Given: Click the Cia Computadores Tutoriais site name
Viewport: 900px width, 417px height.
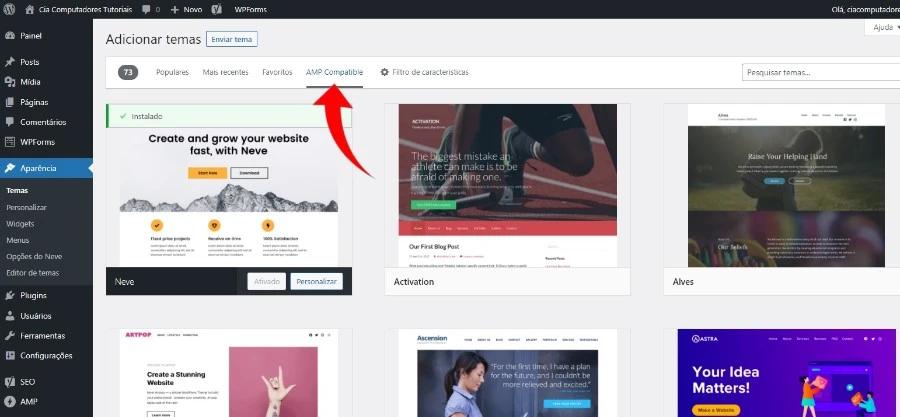Looking at the screenshot, I should pos(86,10).
